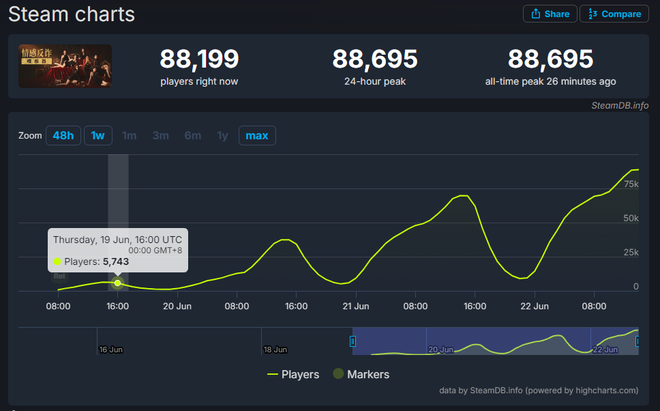Viewport: 660px width, 411px height.
Task: Click the Share button
Action: pyautogui.click(x=550, y=14)
